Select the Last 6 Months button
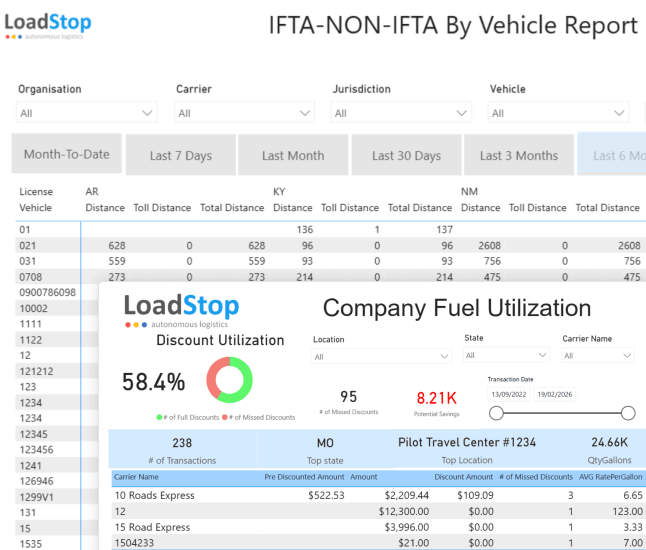This screenshot has width=646, height=550. (x=612, y=154)
